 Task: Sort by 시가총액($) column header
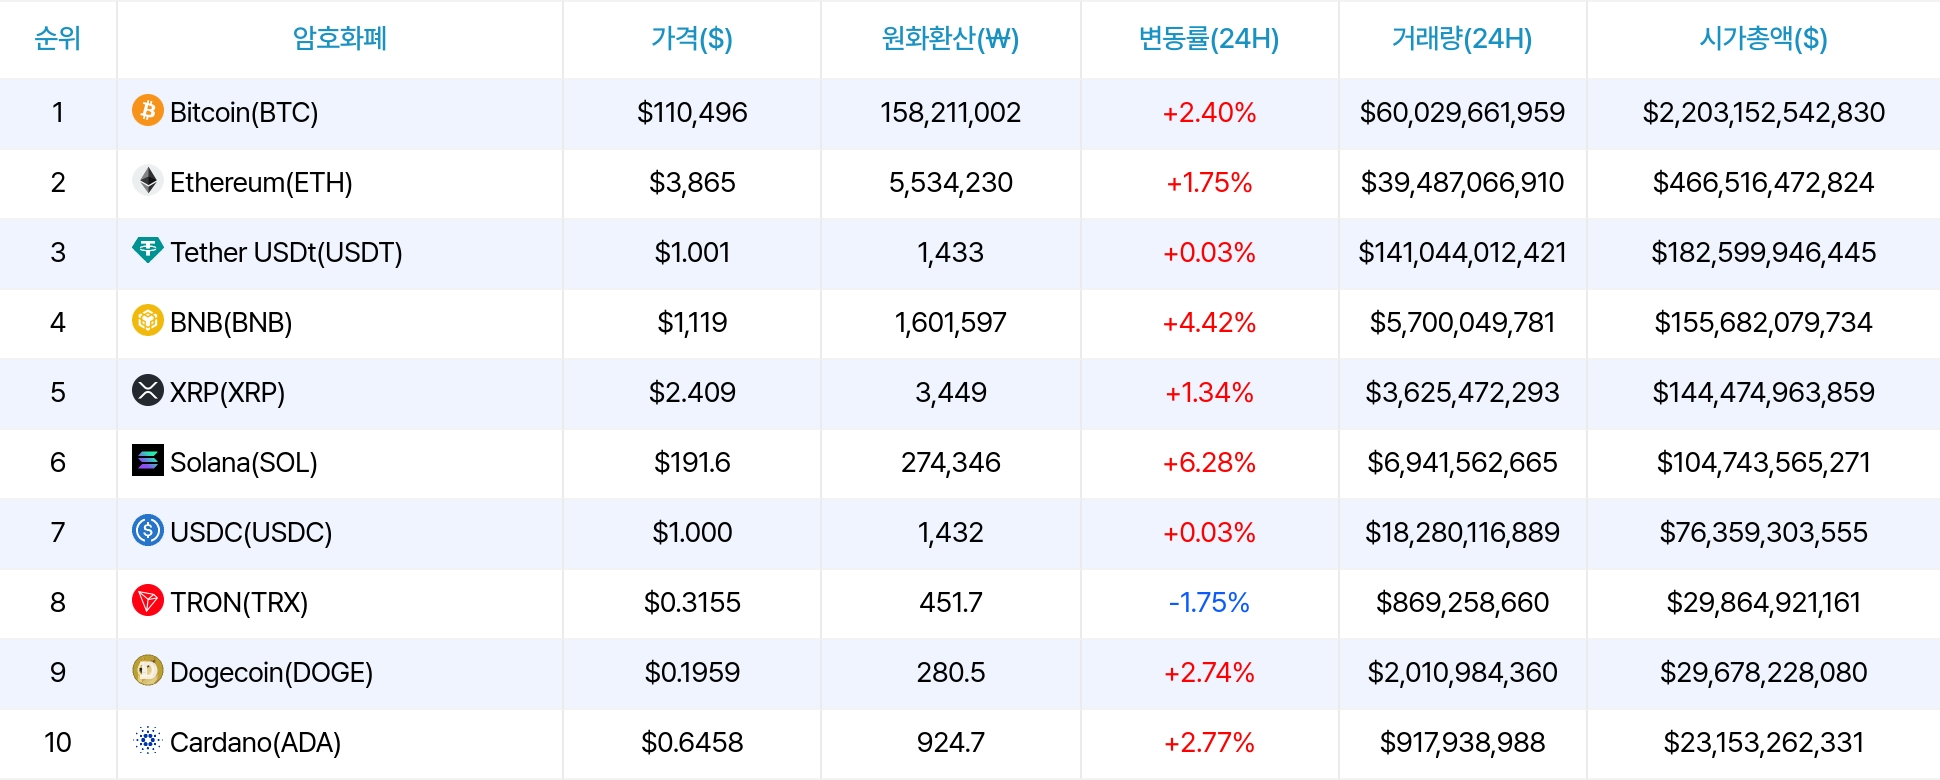(1763, 39)
